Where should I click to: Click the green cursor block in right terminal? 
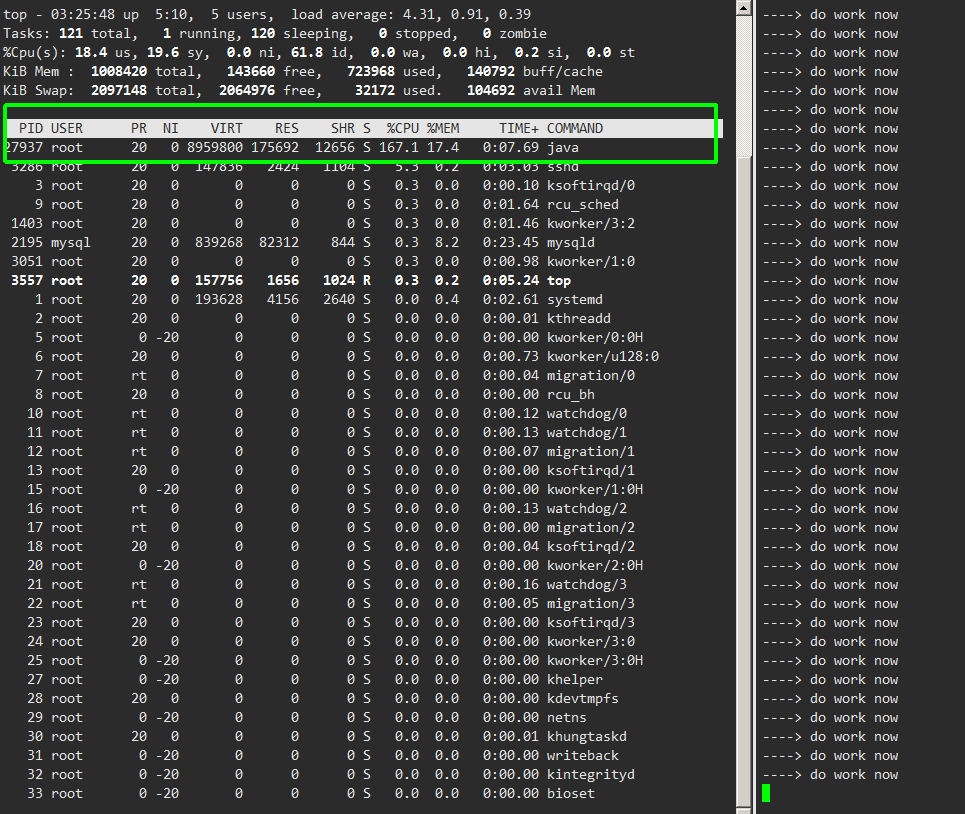pos(766,793)
